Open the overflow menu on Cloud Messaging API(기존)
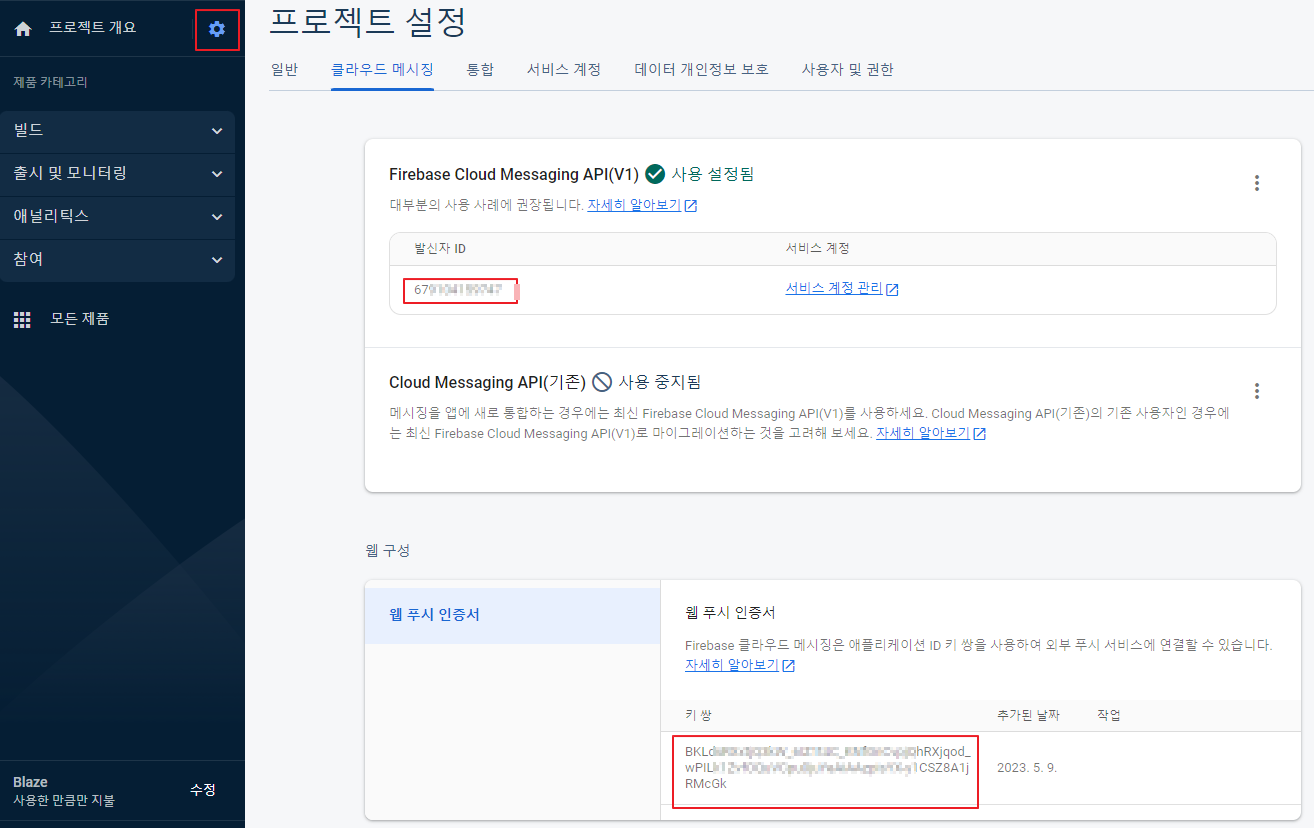This screenshot has height=828, width=1314. 1256,391
